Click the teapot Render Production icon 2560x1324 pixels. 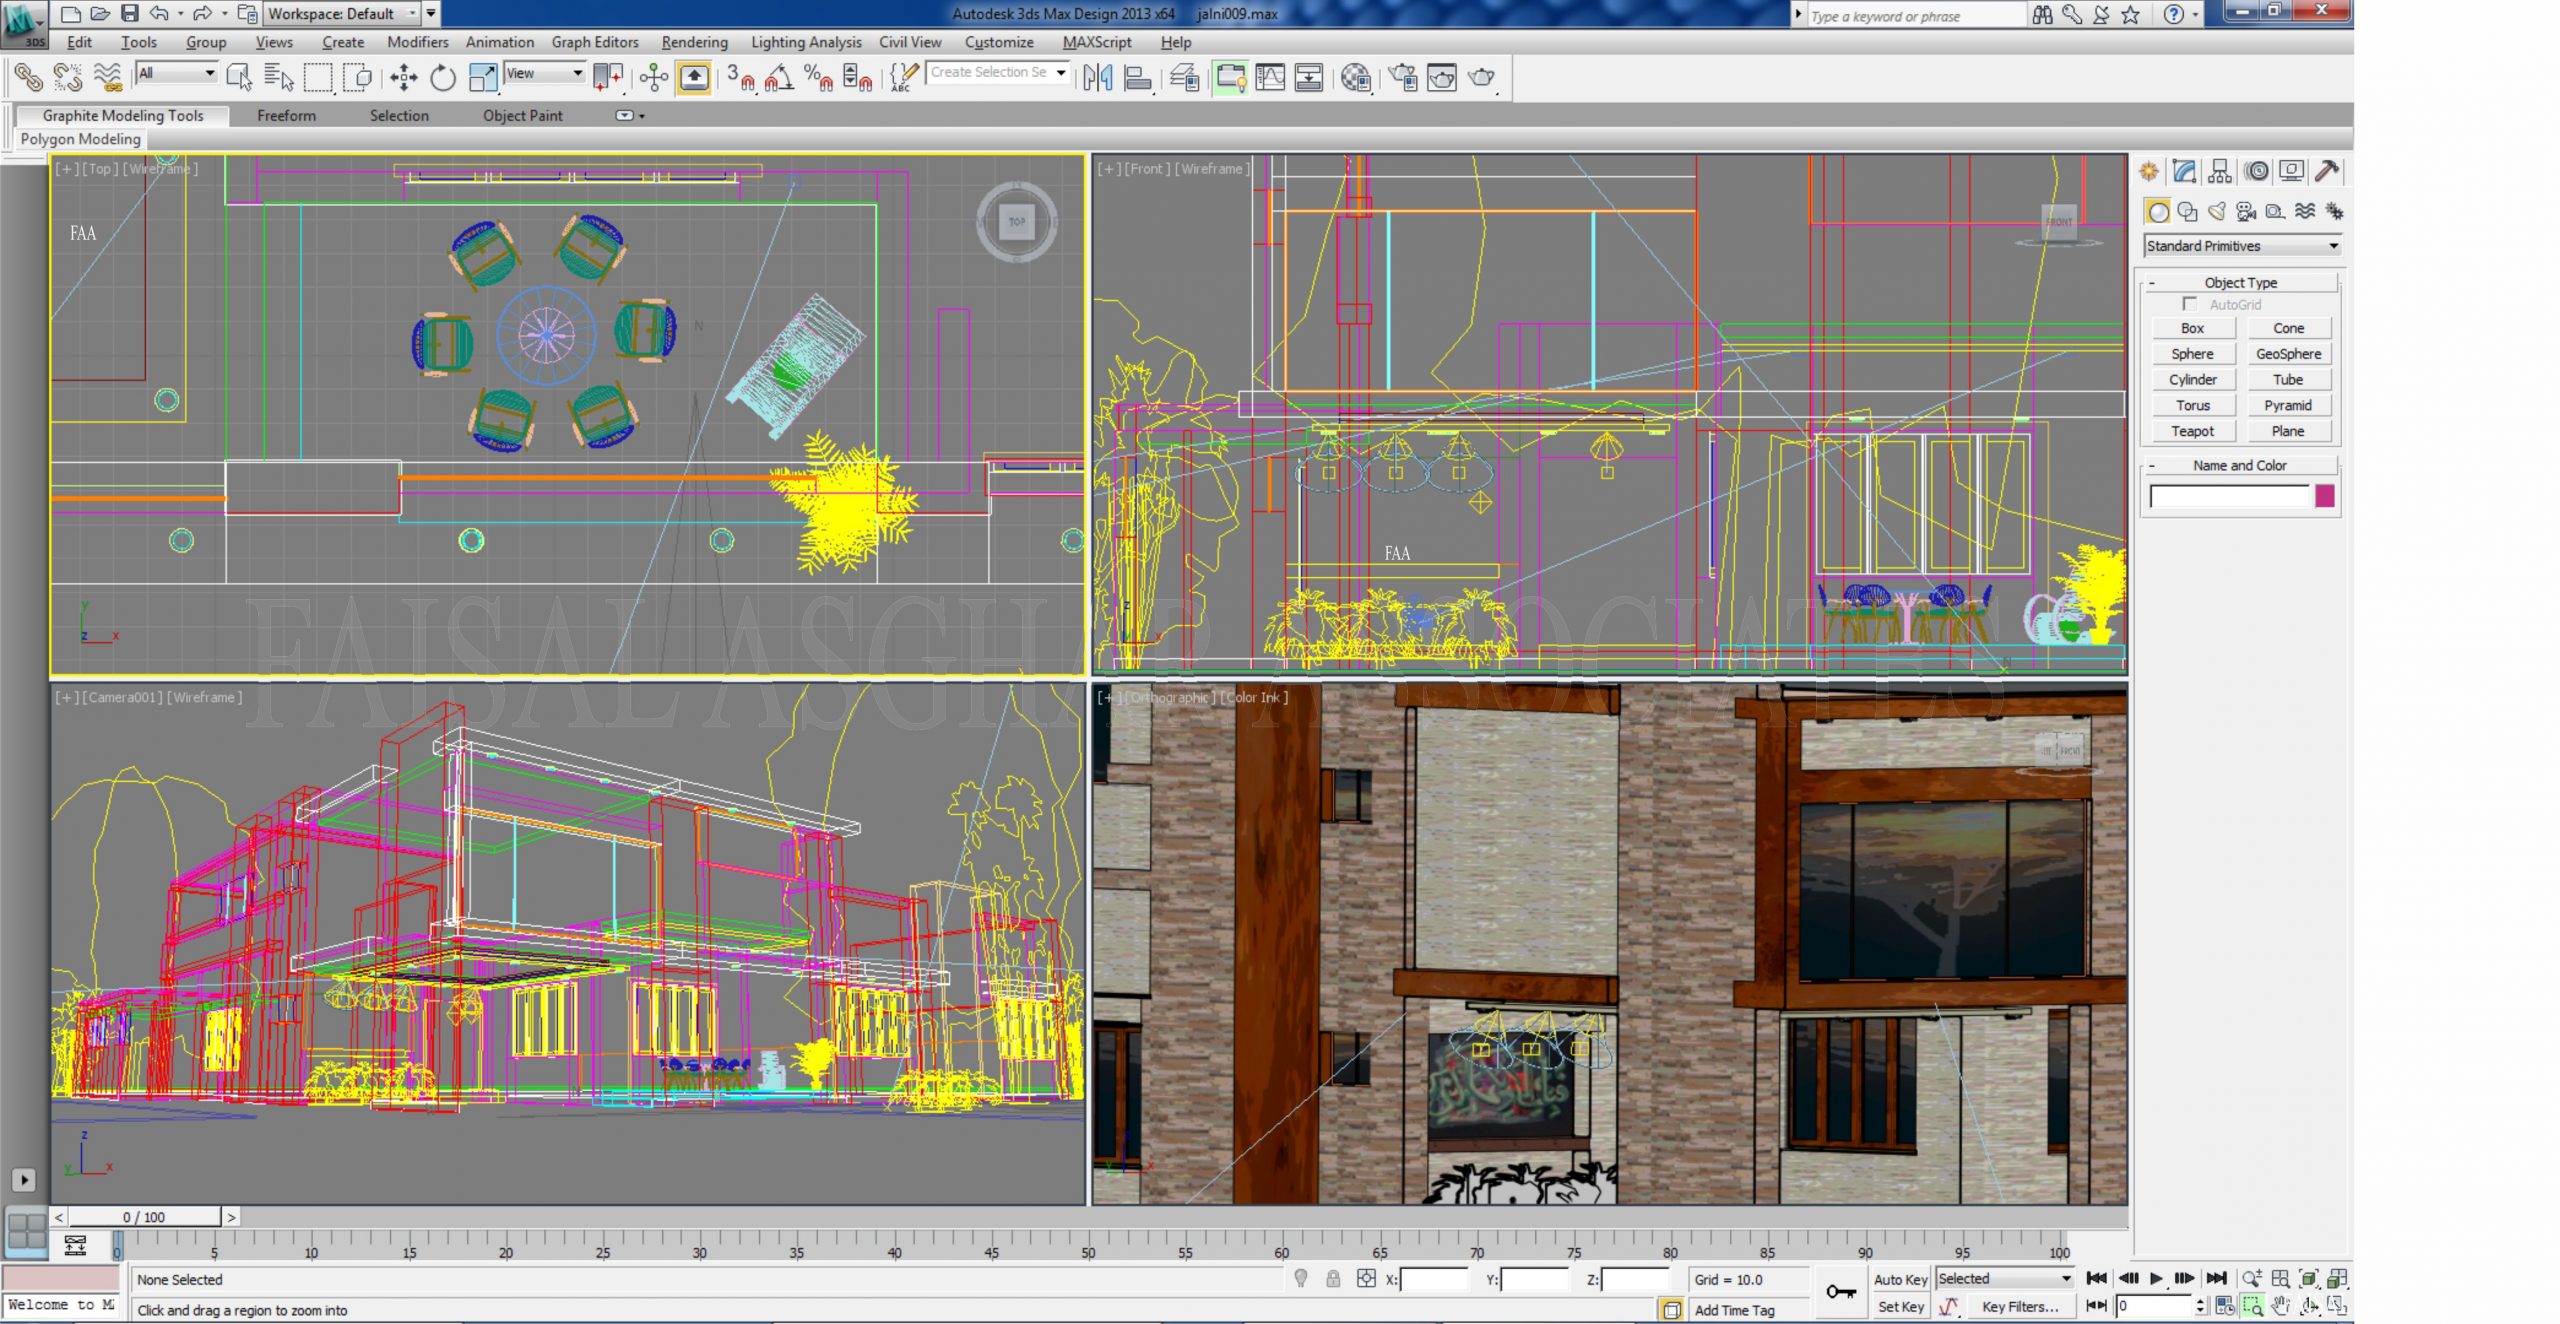1481,77
